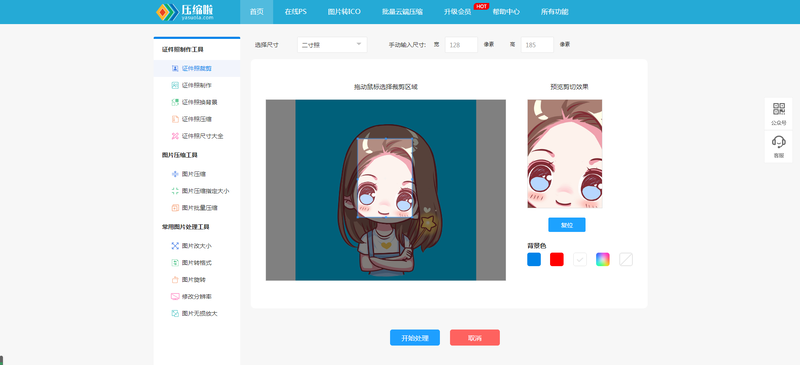Click inside the crop selection box on the face
This screenshot has height=365, width=800.
click(x=385, y=178)
